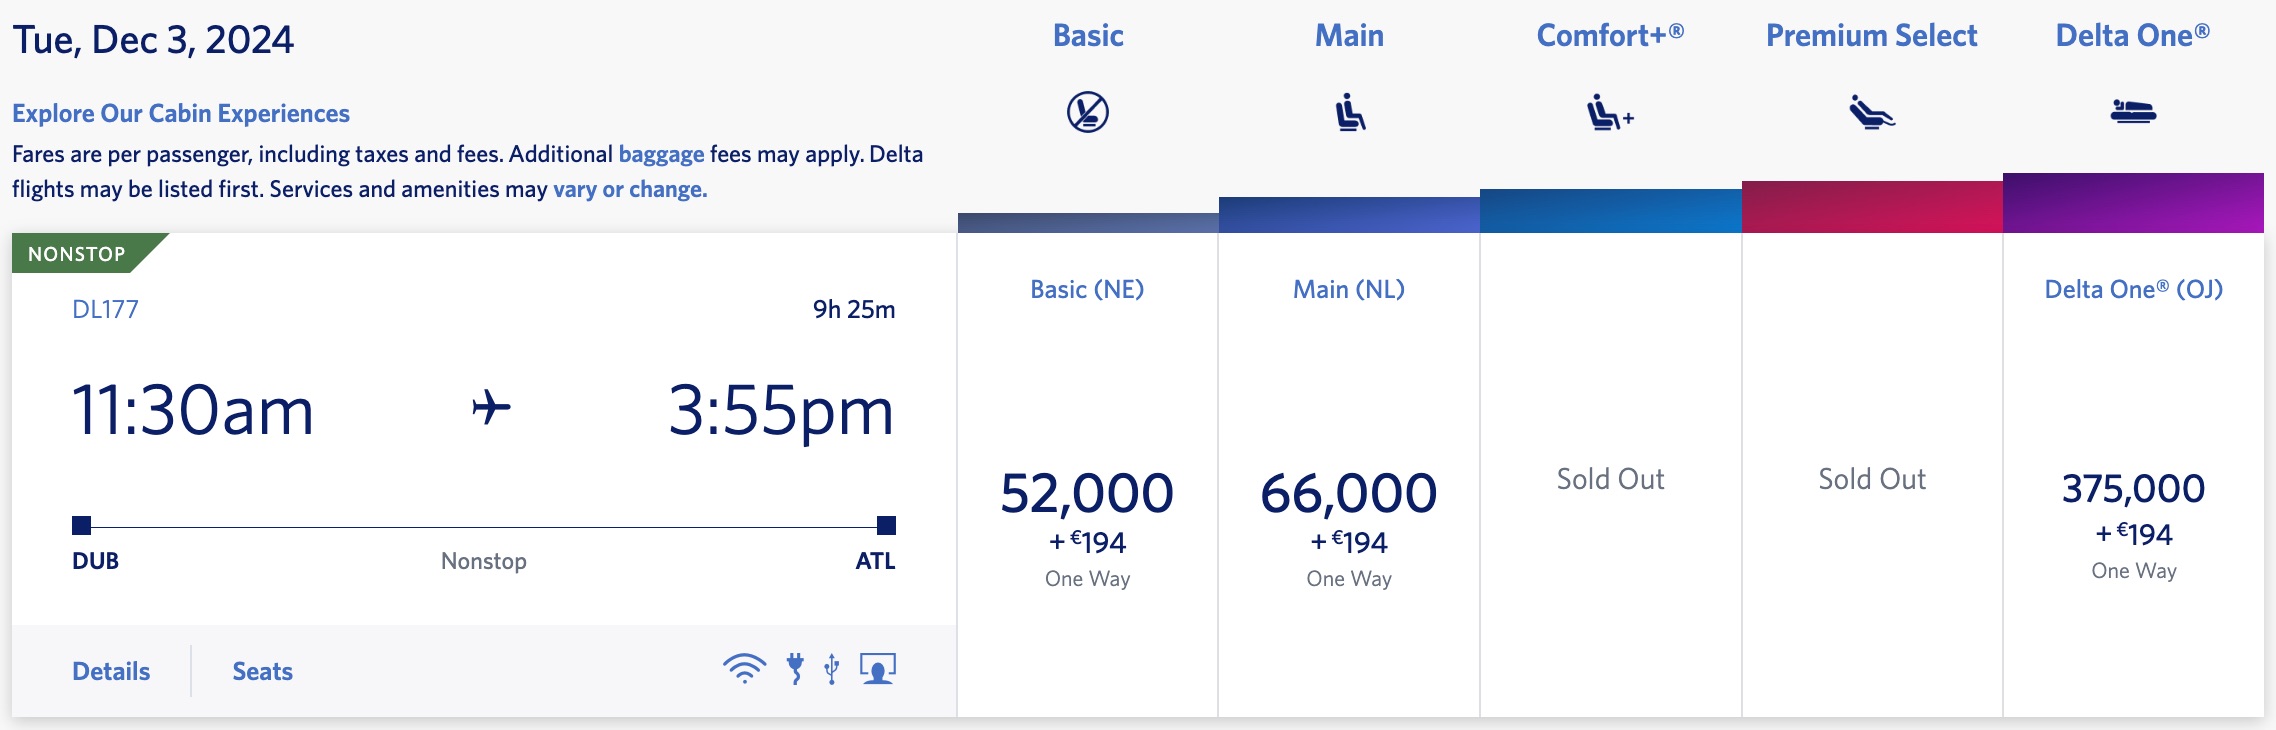Click the ATL airport code
The width and height of the screenshot is (2276, 730).
click(875, 561)
